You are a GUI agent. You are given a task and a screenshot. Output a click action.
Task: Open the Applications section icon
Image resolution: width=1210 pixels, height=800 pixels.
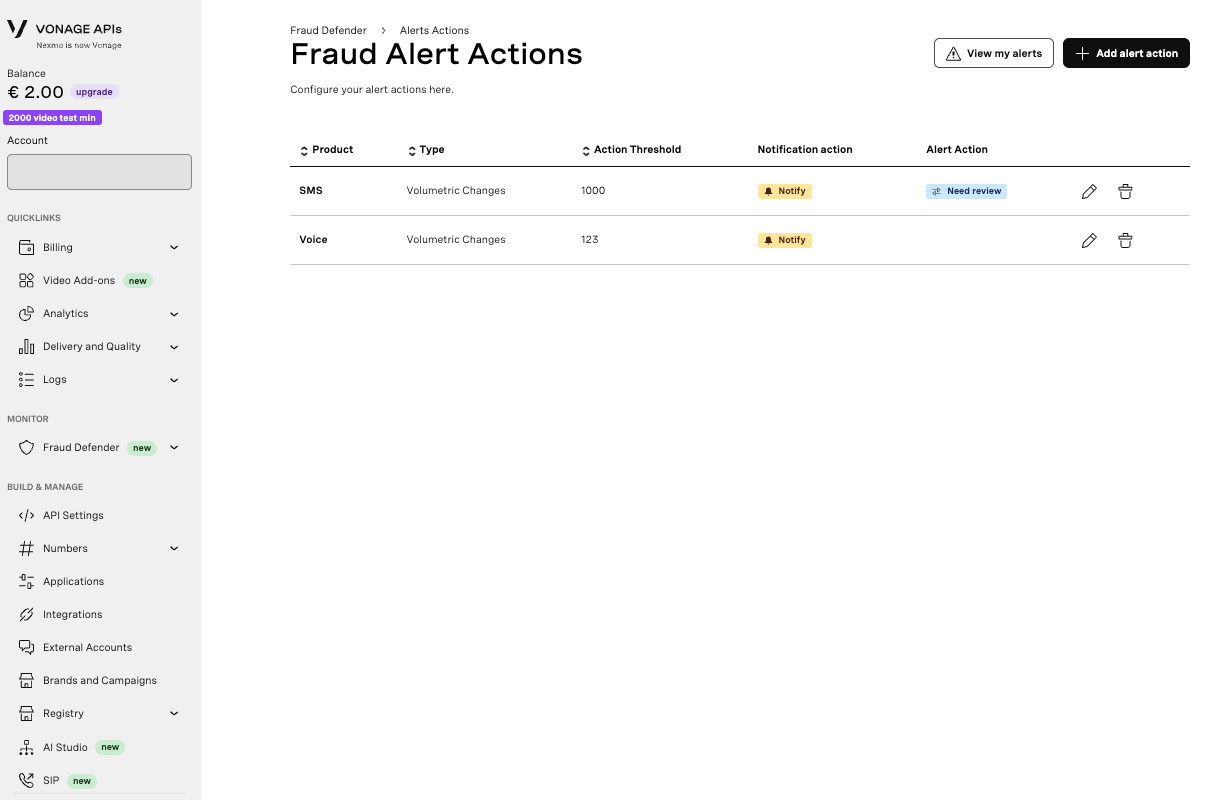tap(26, 581)
